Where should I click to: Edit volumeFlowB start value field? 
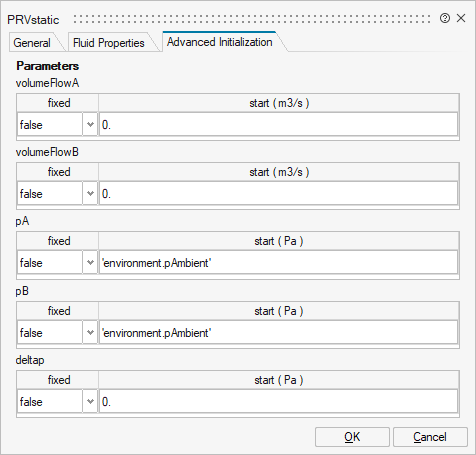coord(278,193)
